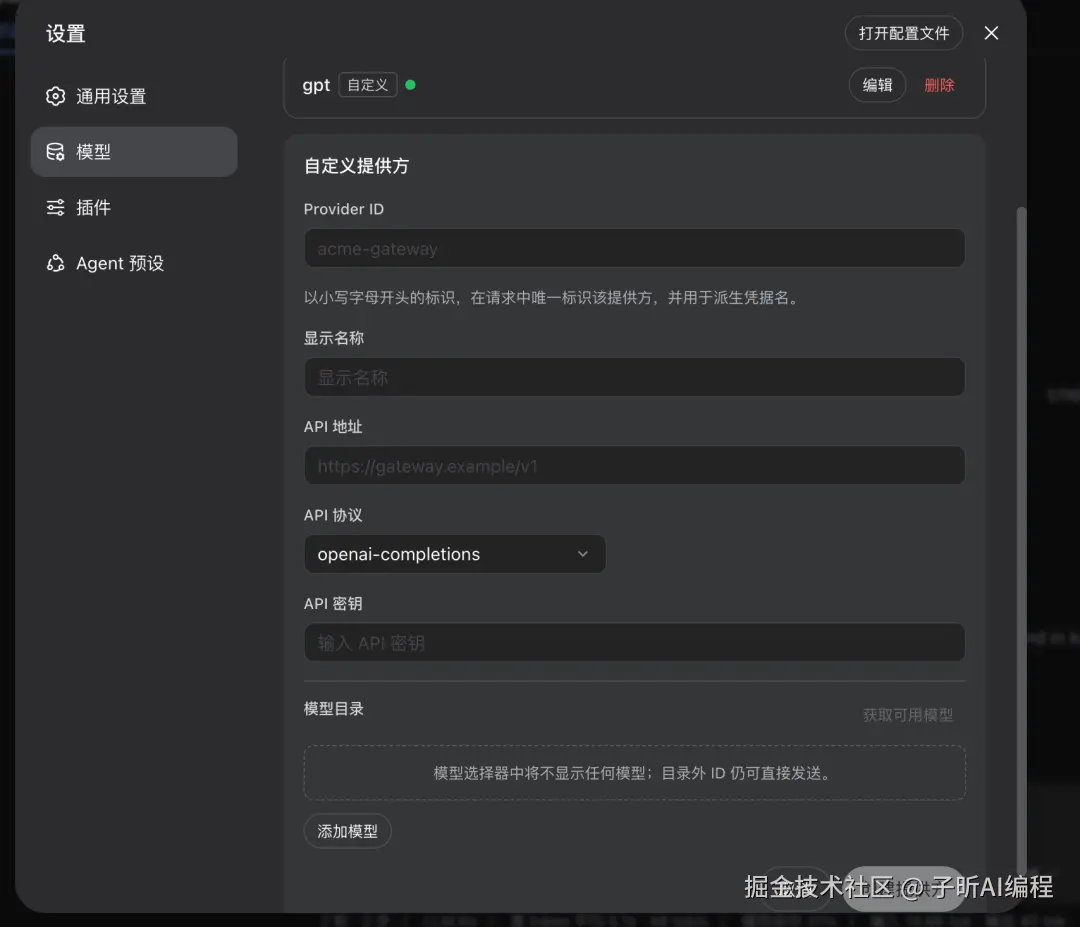
Task: Click the 打开配置文件 button
Action: (x=904, y=33)
